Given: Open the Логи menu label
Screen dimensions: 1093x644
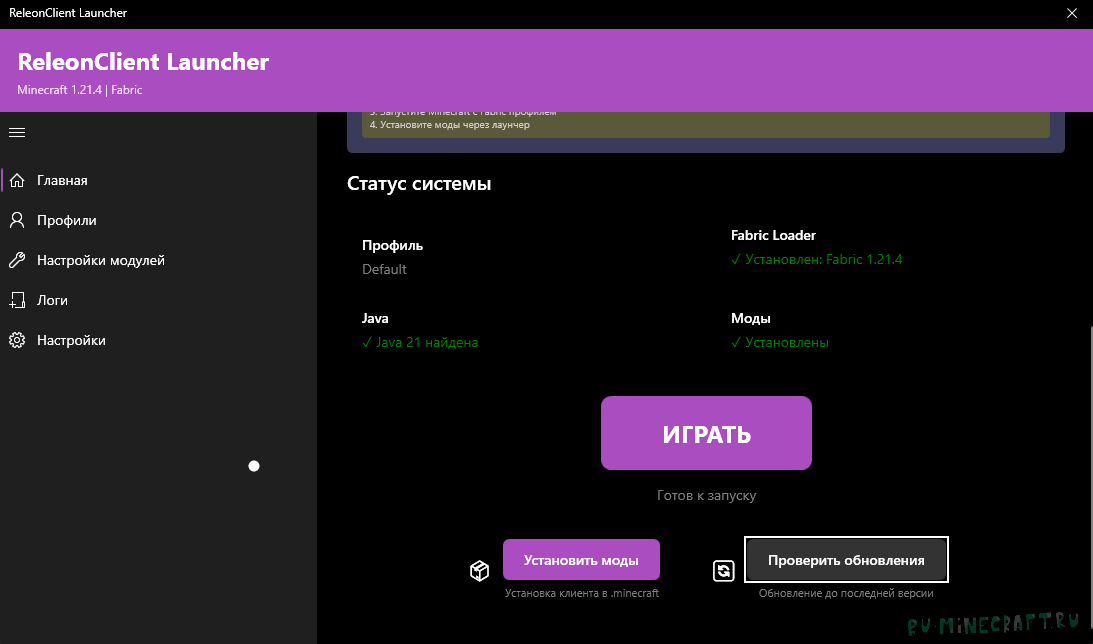Looking at the screenshot, I should (52, 300).
